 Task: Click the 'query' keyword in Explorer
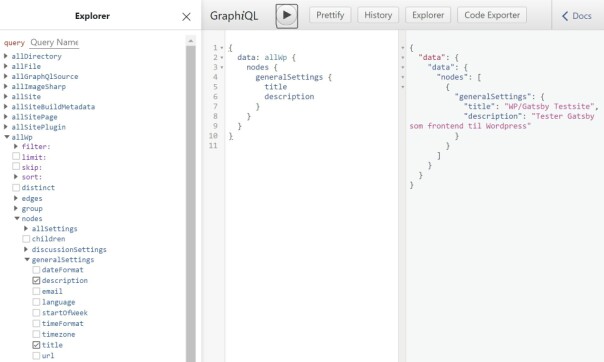tap(14, 43)
